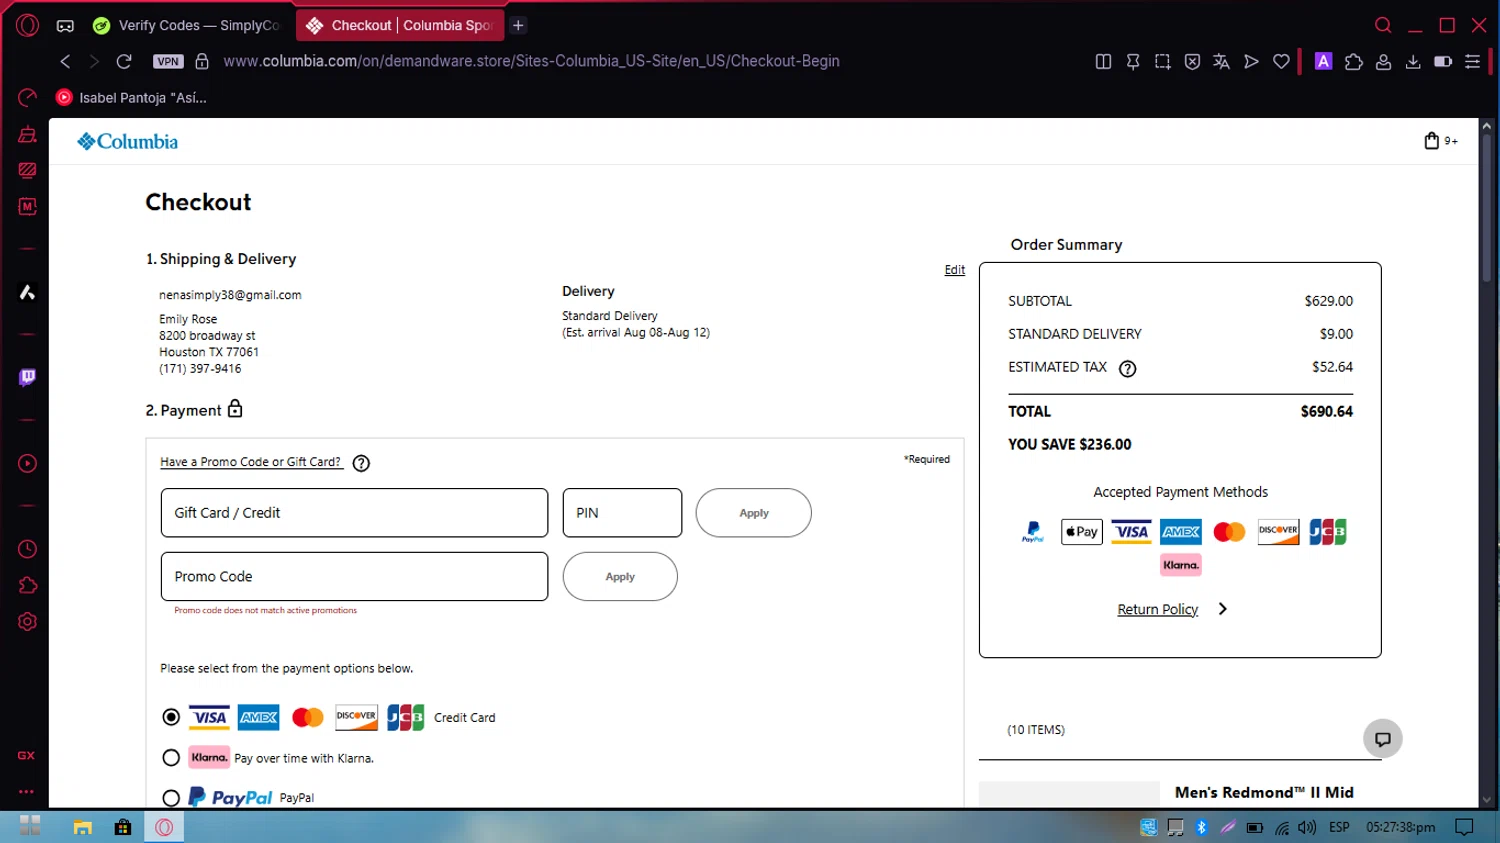Take a page snapshot

point(1162,61)
